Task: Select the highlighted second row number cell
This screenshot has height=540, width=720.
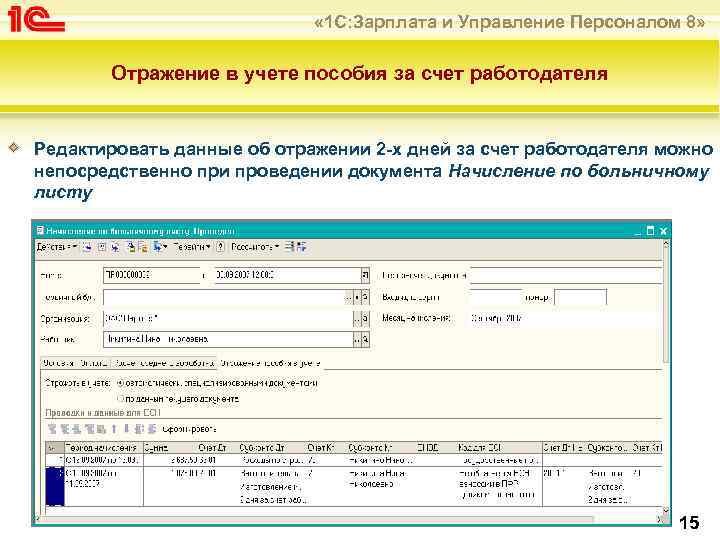Action: 55,486
